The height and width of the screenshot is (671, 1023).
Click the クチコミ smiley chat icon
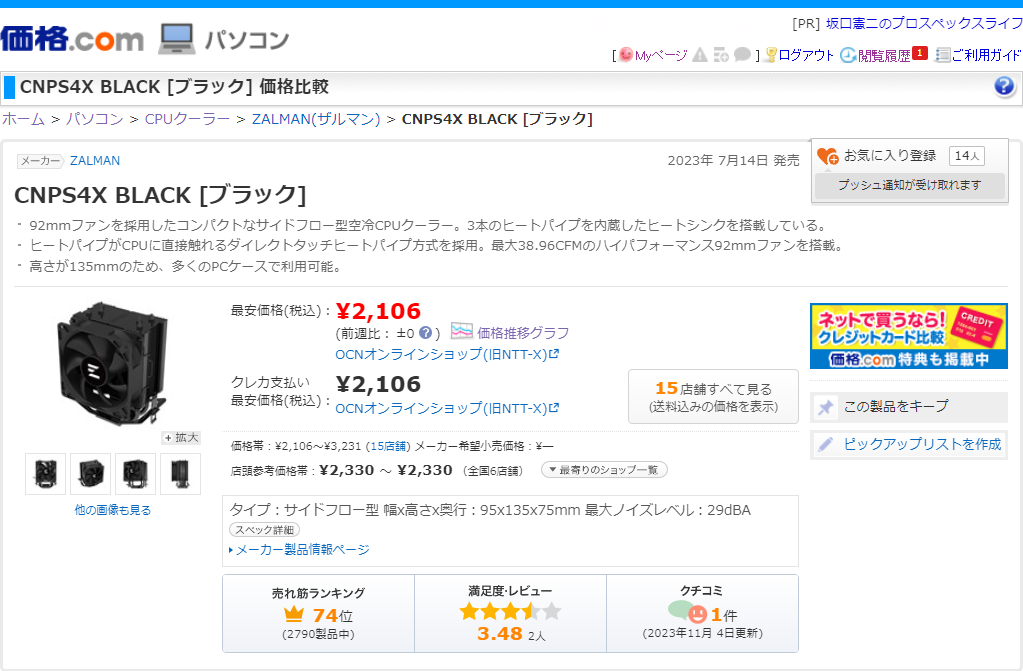click(688, 612)
